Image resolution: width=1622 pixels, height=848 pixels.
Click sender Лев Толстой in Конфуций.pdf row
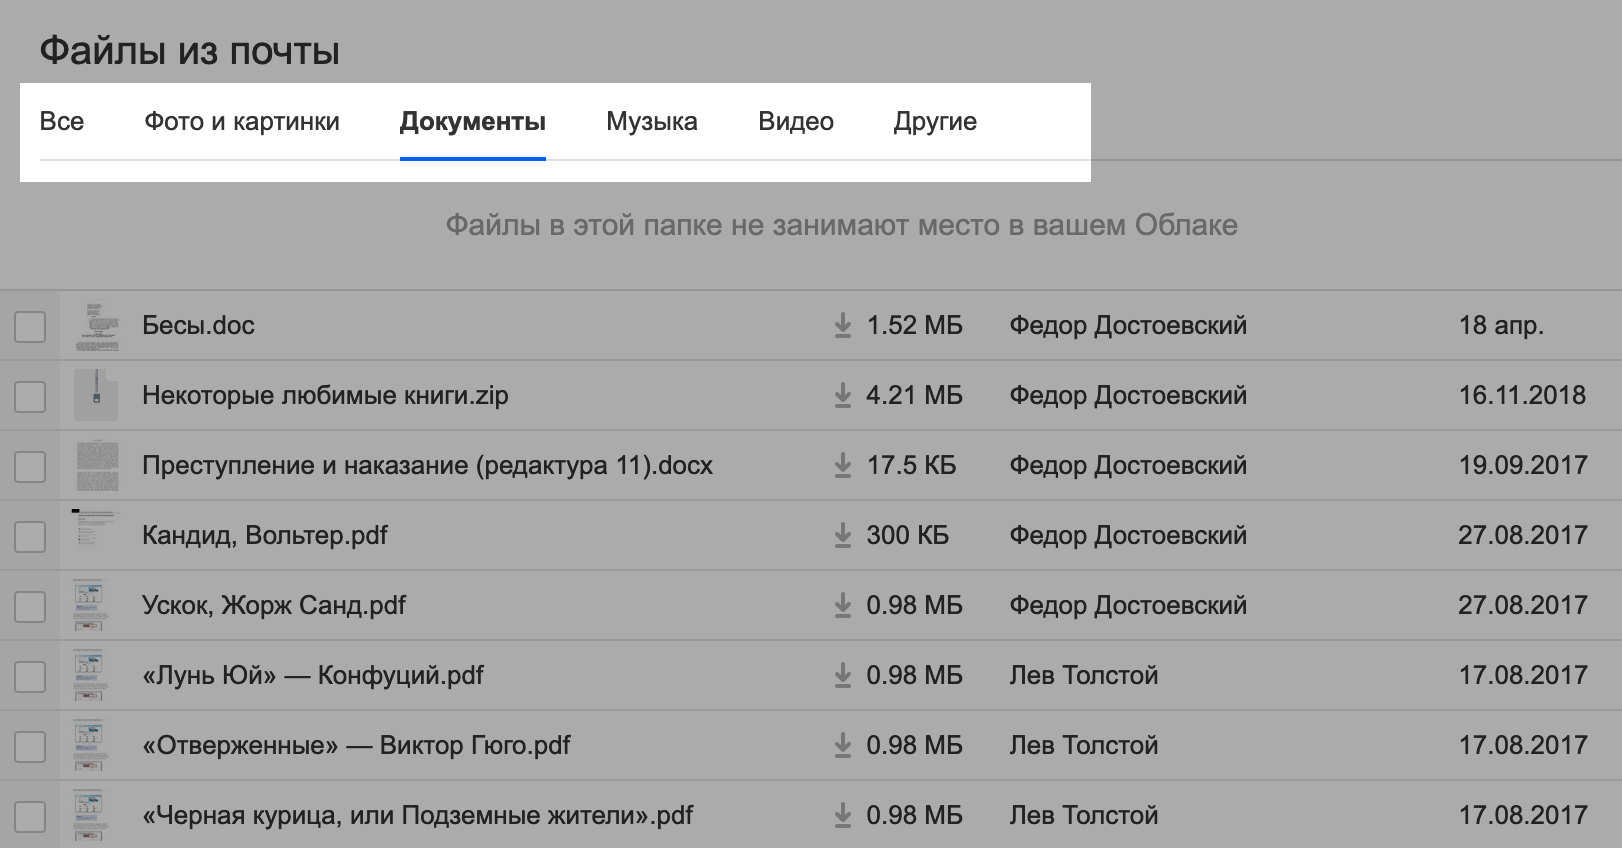[x=1084, y=675]
